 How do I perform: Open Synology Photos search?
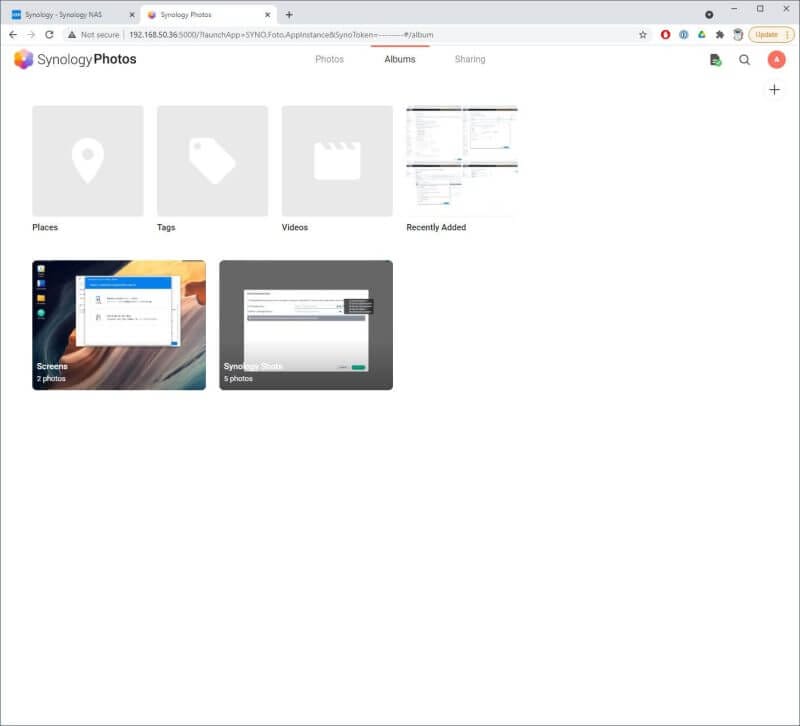746,60
